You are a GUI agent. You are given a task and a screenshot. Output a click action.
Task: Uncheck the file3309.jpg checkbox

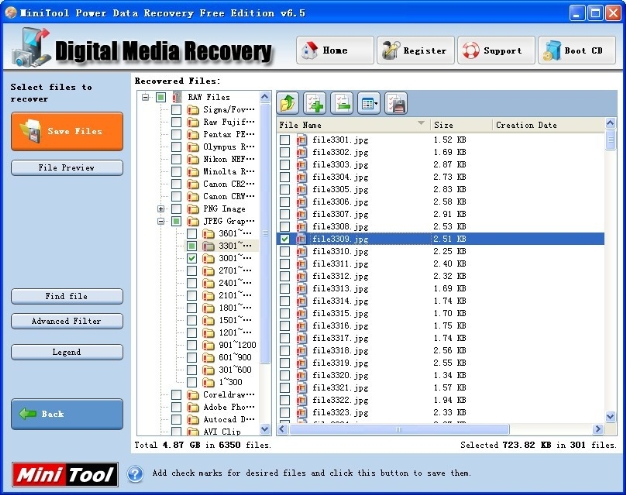coord(285,239)
